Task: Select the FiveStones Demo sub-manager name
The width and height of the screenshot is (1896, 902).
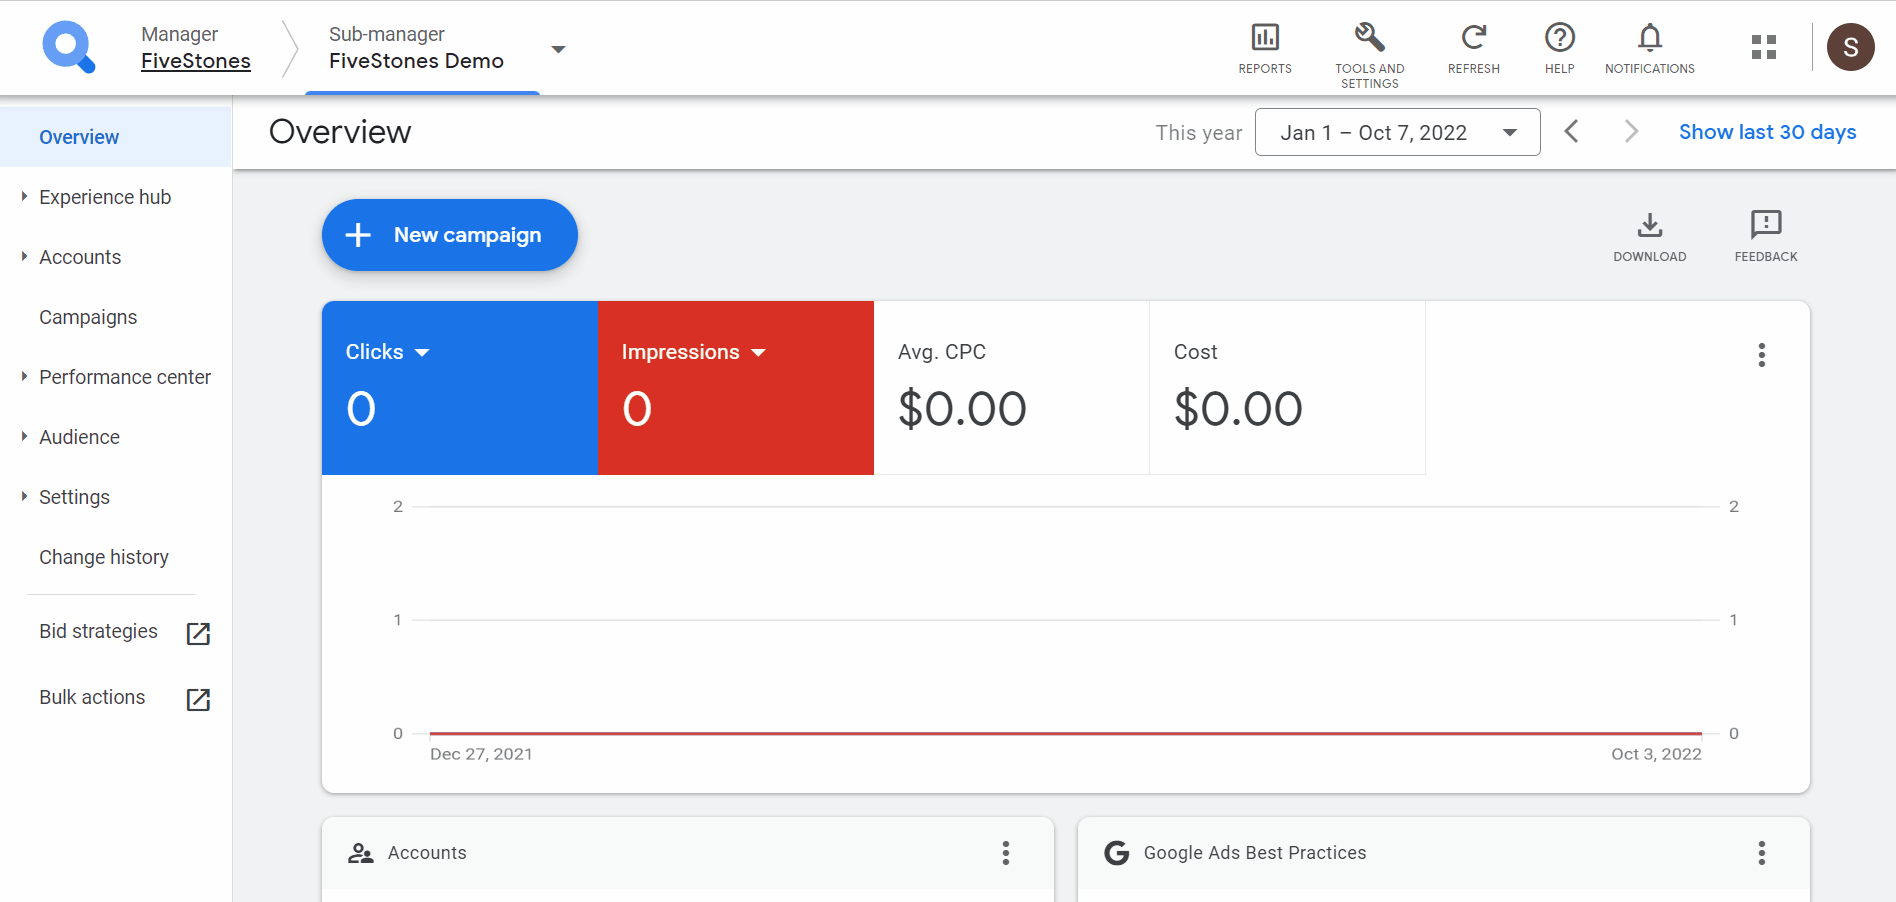Action: tap(416, 61)
